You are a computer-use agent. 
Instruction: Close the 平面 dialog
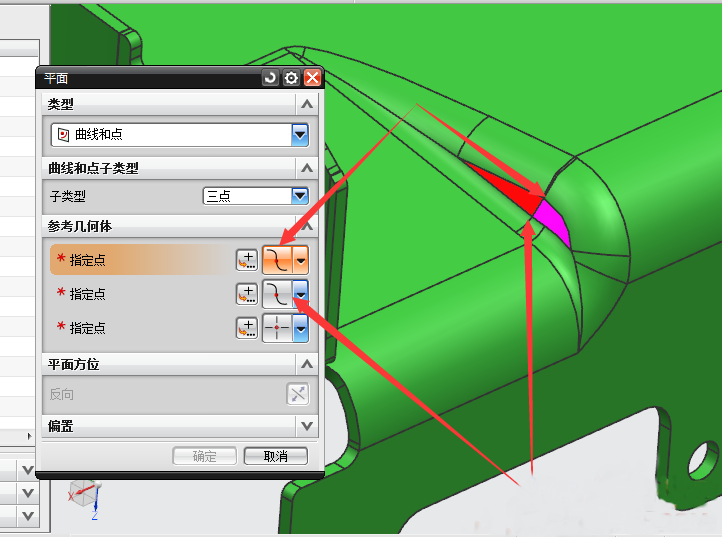click(x=313, y=78)
